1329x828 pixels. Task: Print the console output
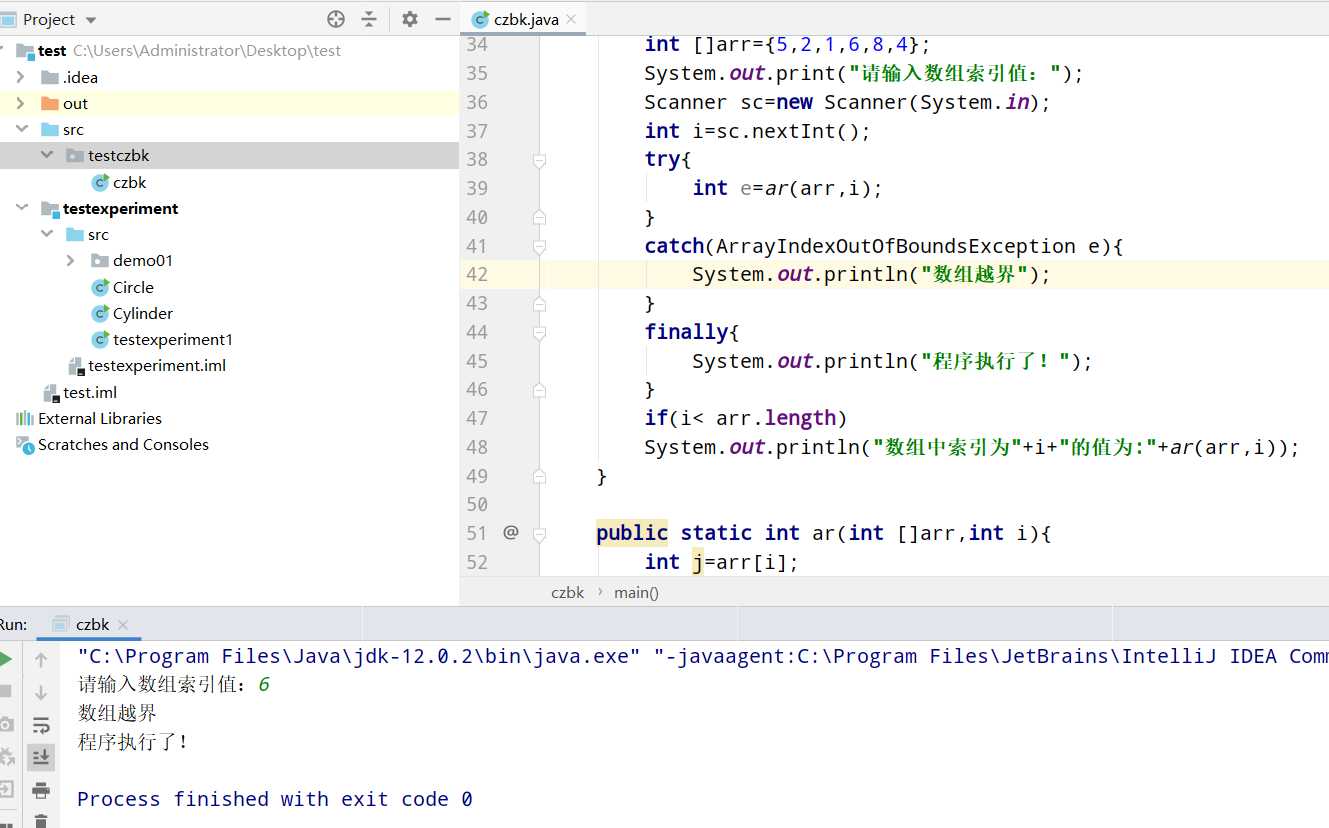tap(41, 790)
